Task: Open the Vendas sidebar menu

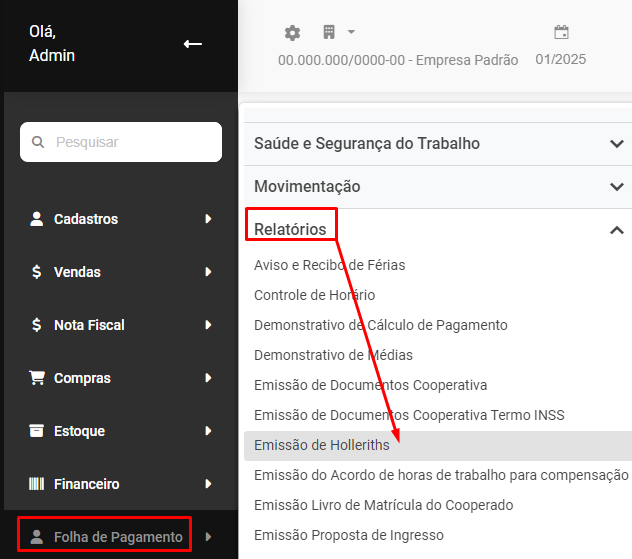Action: click(77, 272)
